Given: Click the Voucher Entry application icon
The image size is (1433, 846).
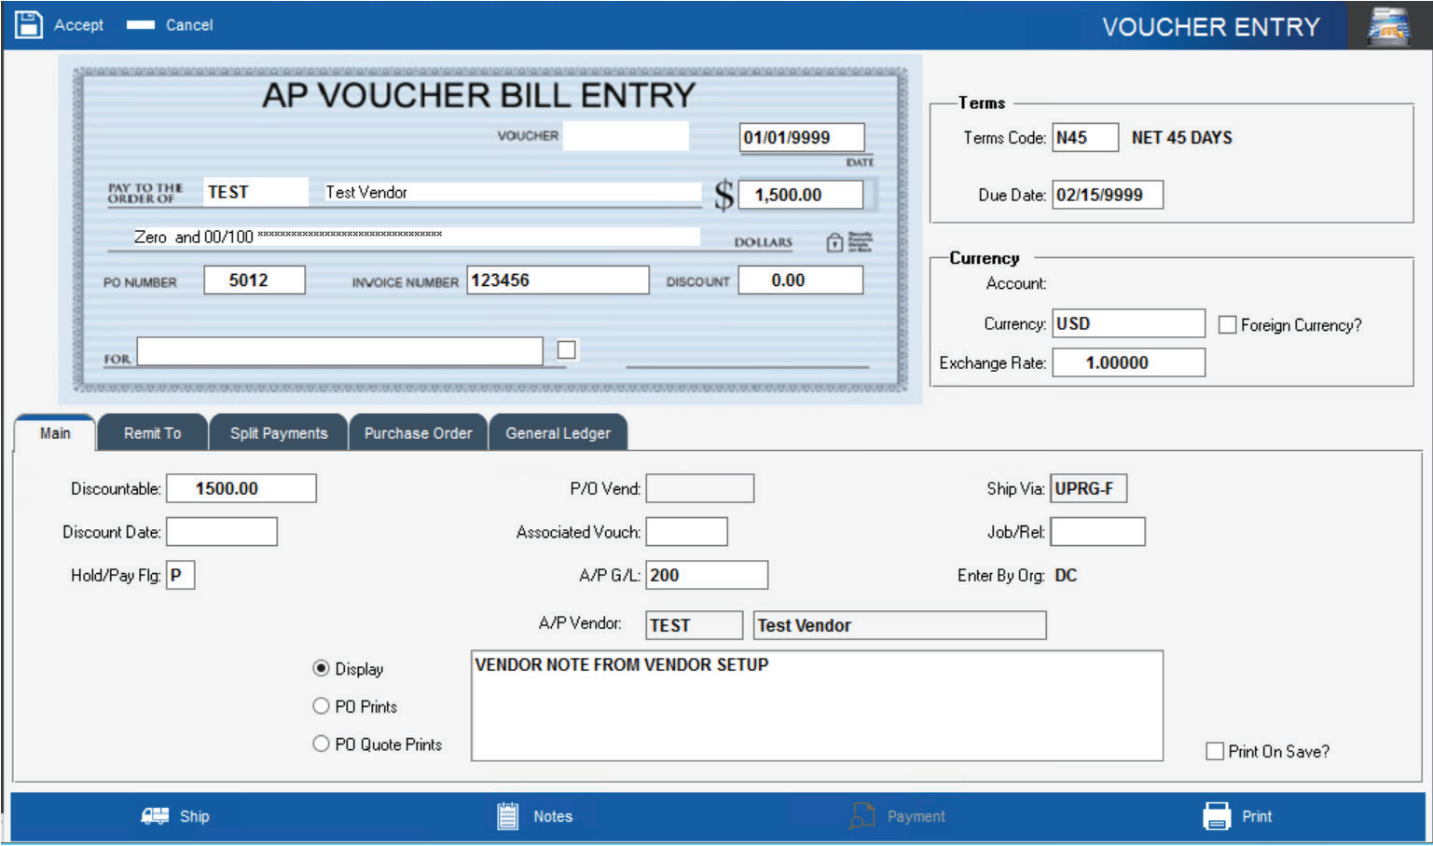Looking at the screenshot, I should point(1390,25).
